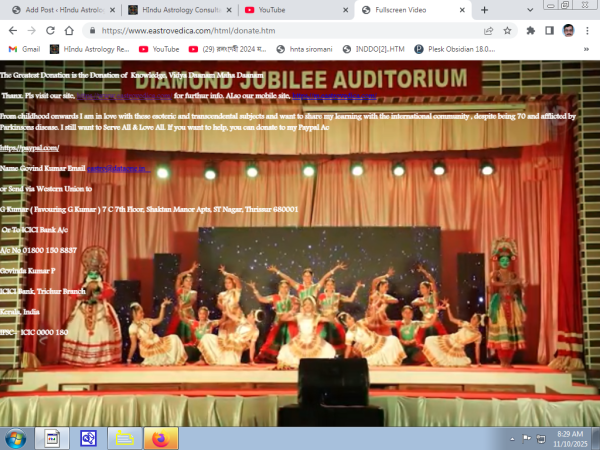Open the browser profile avatar

568,30
